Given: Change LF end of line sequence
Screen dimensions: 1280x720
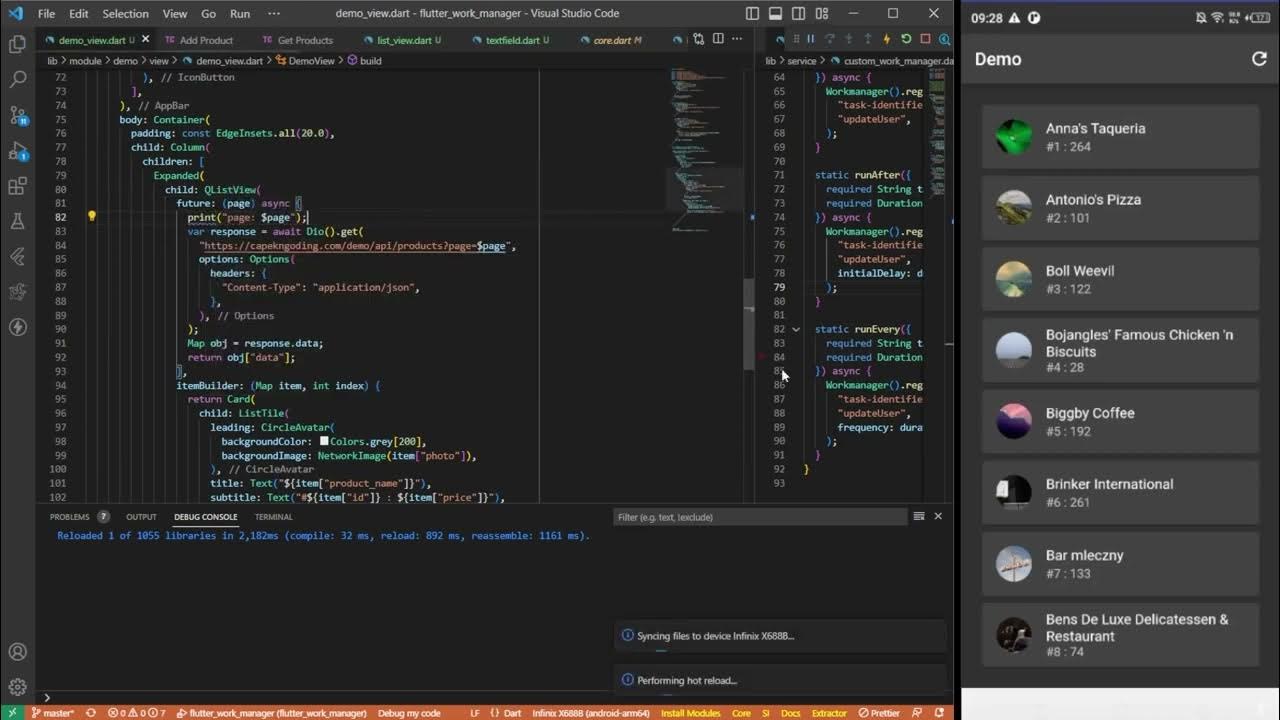Looking at the screenshot, I should pyautogui.click(x=475, y=713).
